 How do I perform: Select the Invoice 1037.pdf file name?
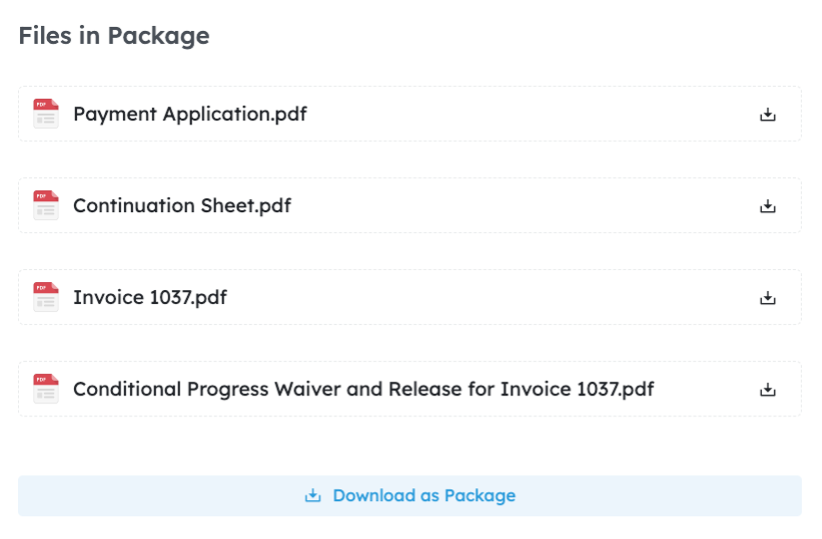[150, 297]
